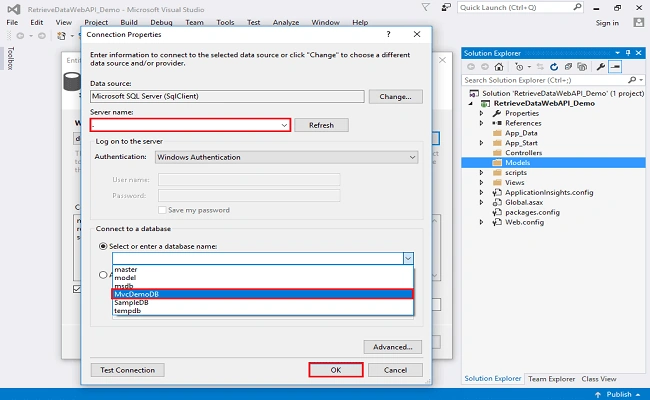Select 'Select or enter a database name' radio
This screenshot has height=400, width=650.
[103, 246]
